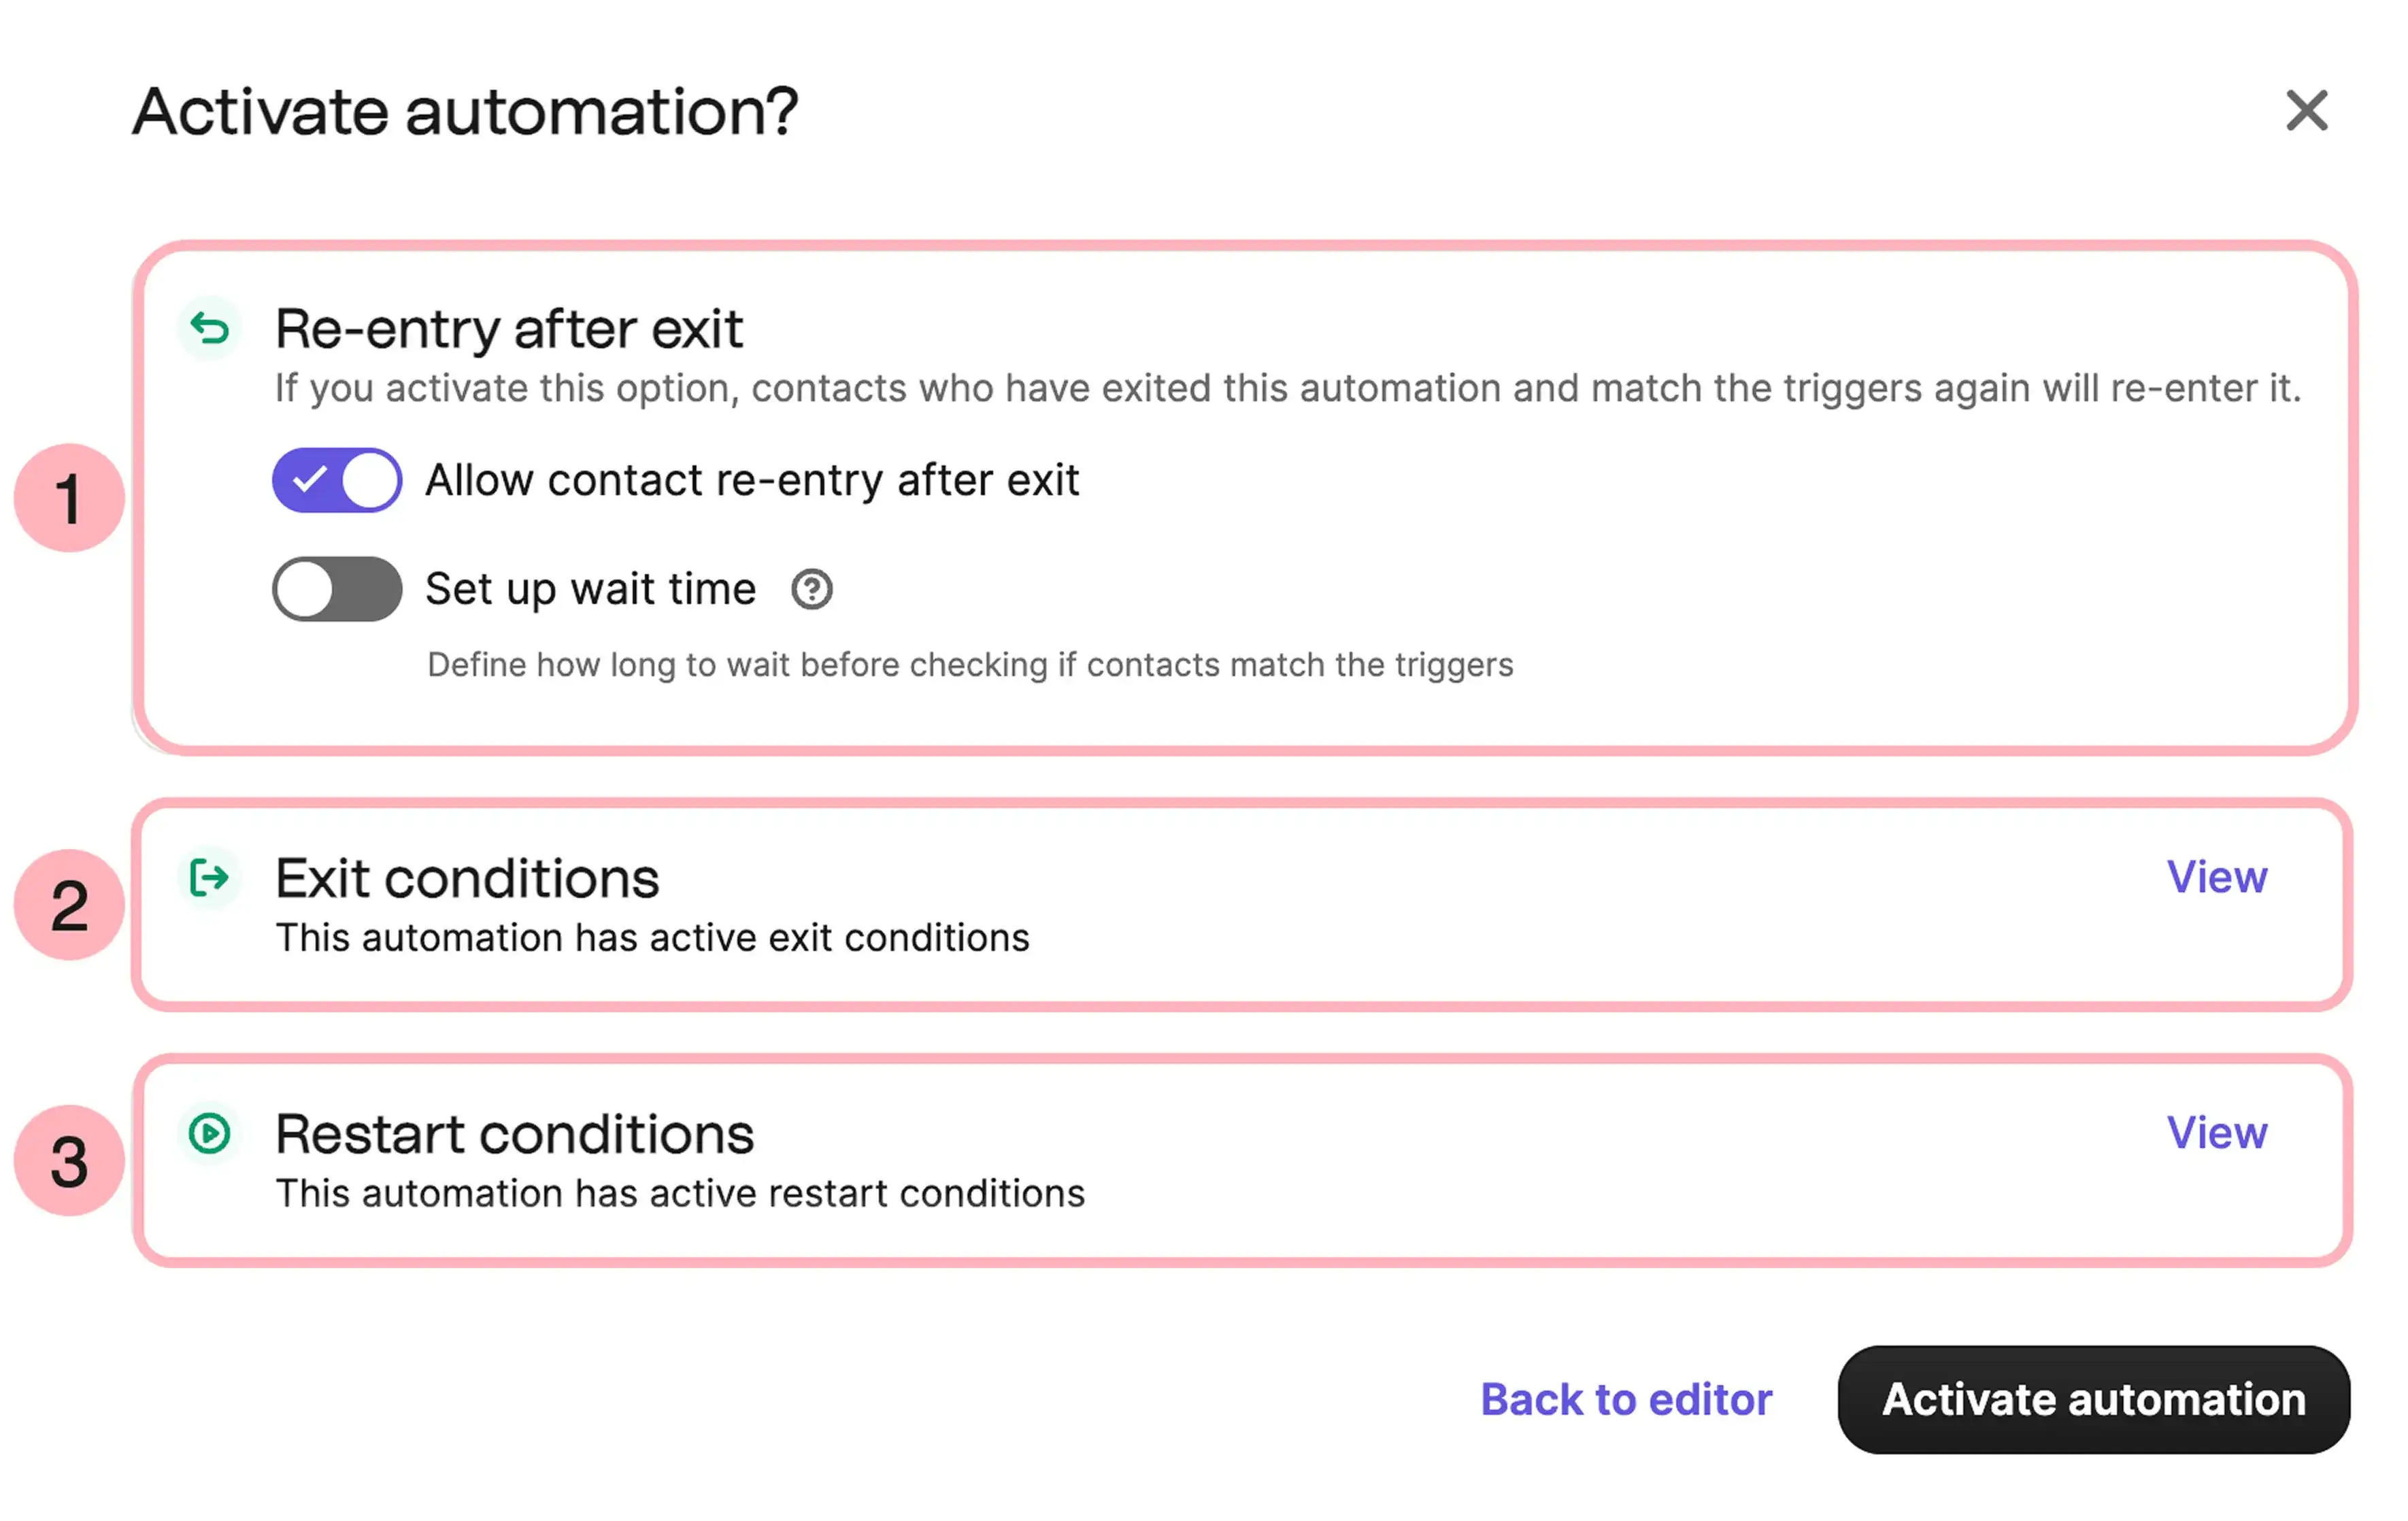Image resolution: width=2408 pixels, height=1521 pixels.
Task: Open the wait time help question icon
Action: coord(812,589)
